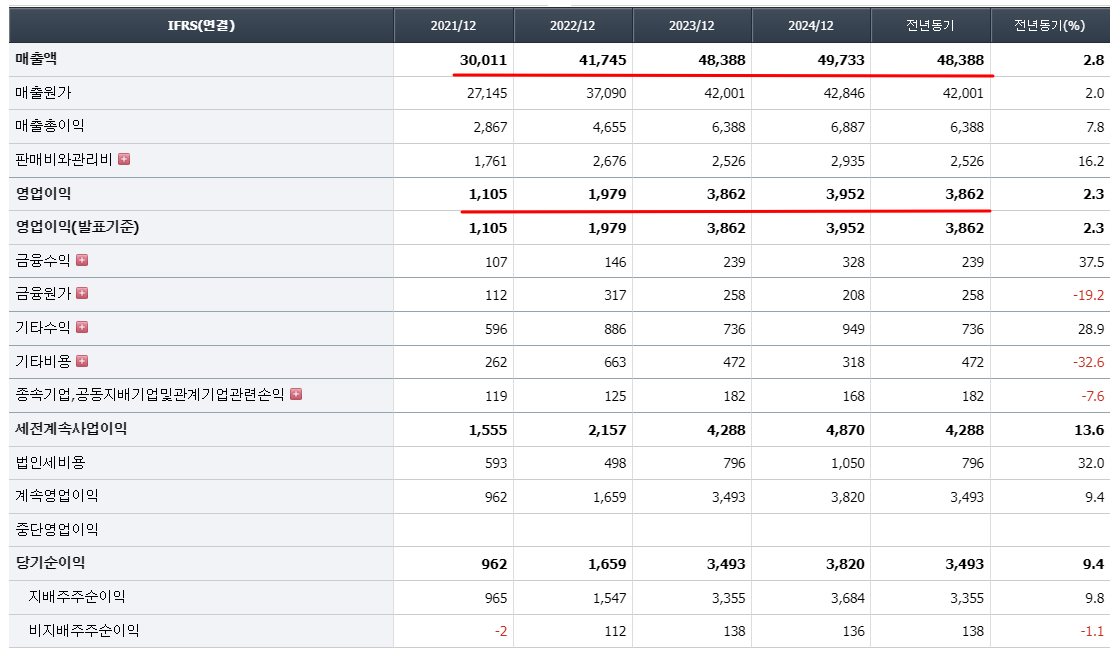Image resolution: width=1120 pixels, height=662 pixels.
Task: Expand the 판매비와관리비 row with plus icon
Action: pyautogui.click(x=124, y=159)
